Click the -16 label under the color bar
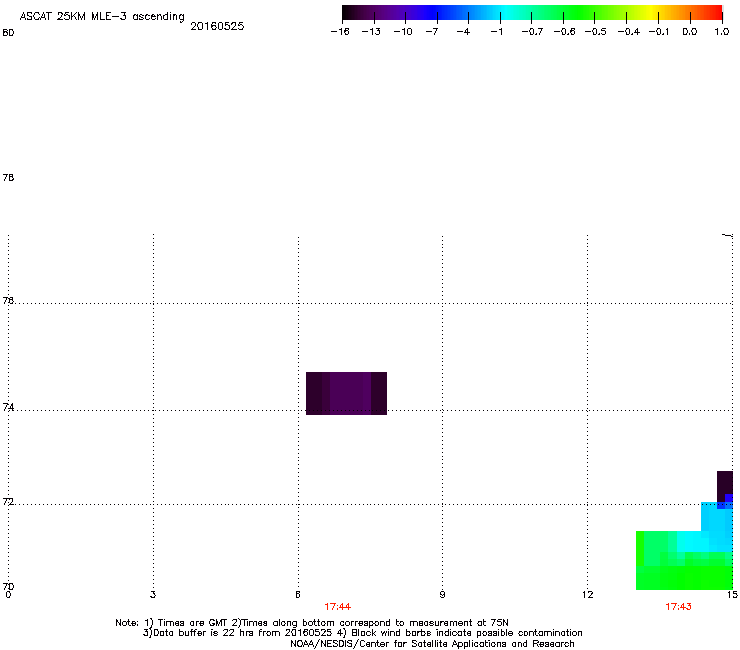Viewport: 740px width, 650px height. (x=340, y=32)
